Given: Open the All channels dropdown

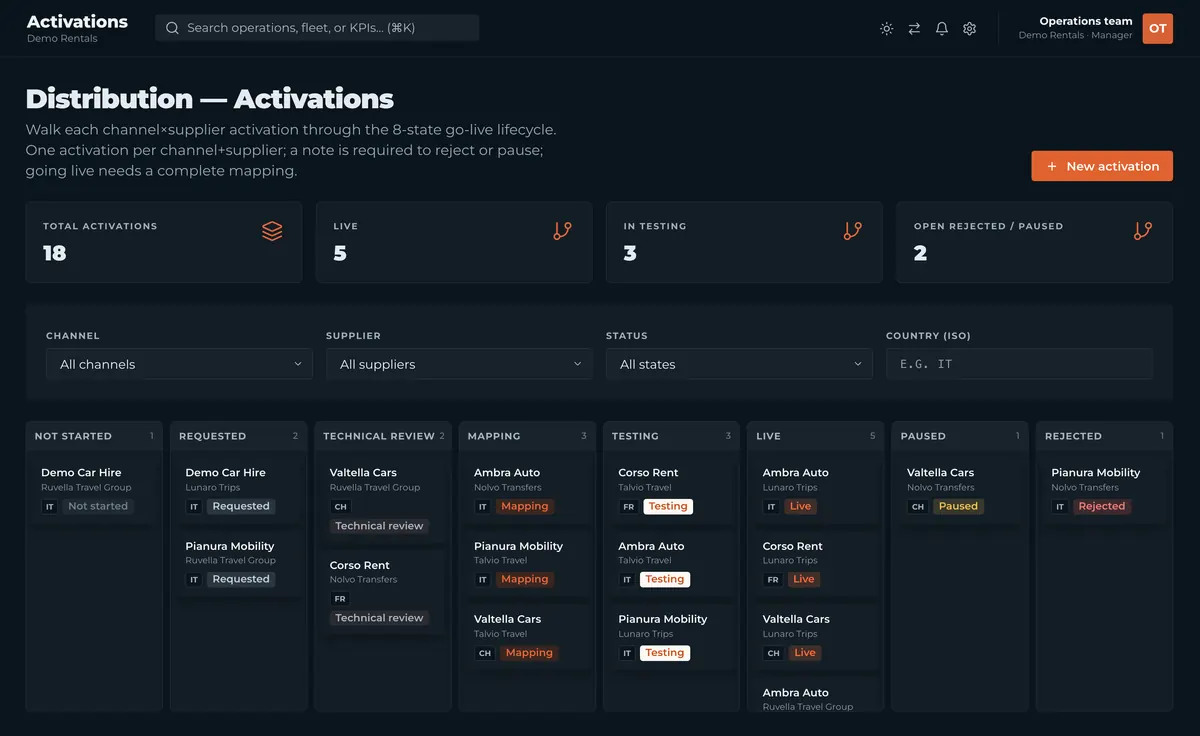Looking at the screenshot, I should click(x=179, y=364).
